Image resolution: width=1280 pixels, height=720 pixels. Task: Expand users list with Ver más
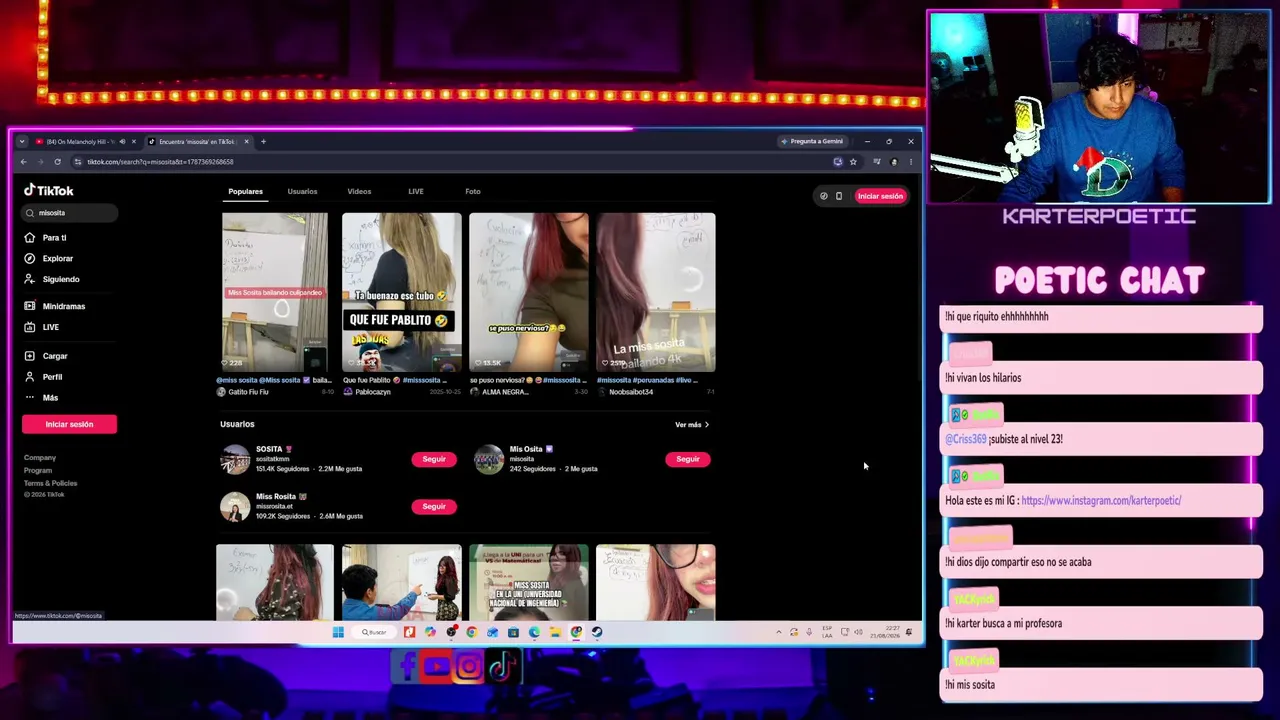click(x=692, y=425)
